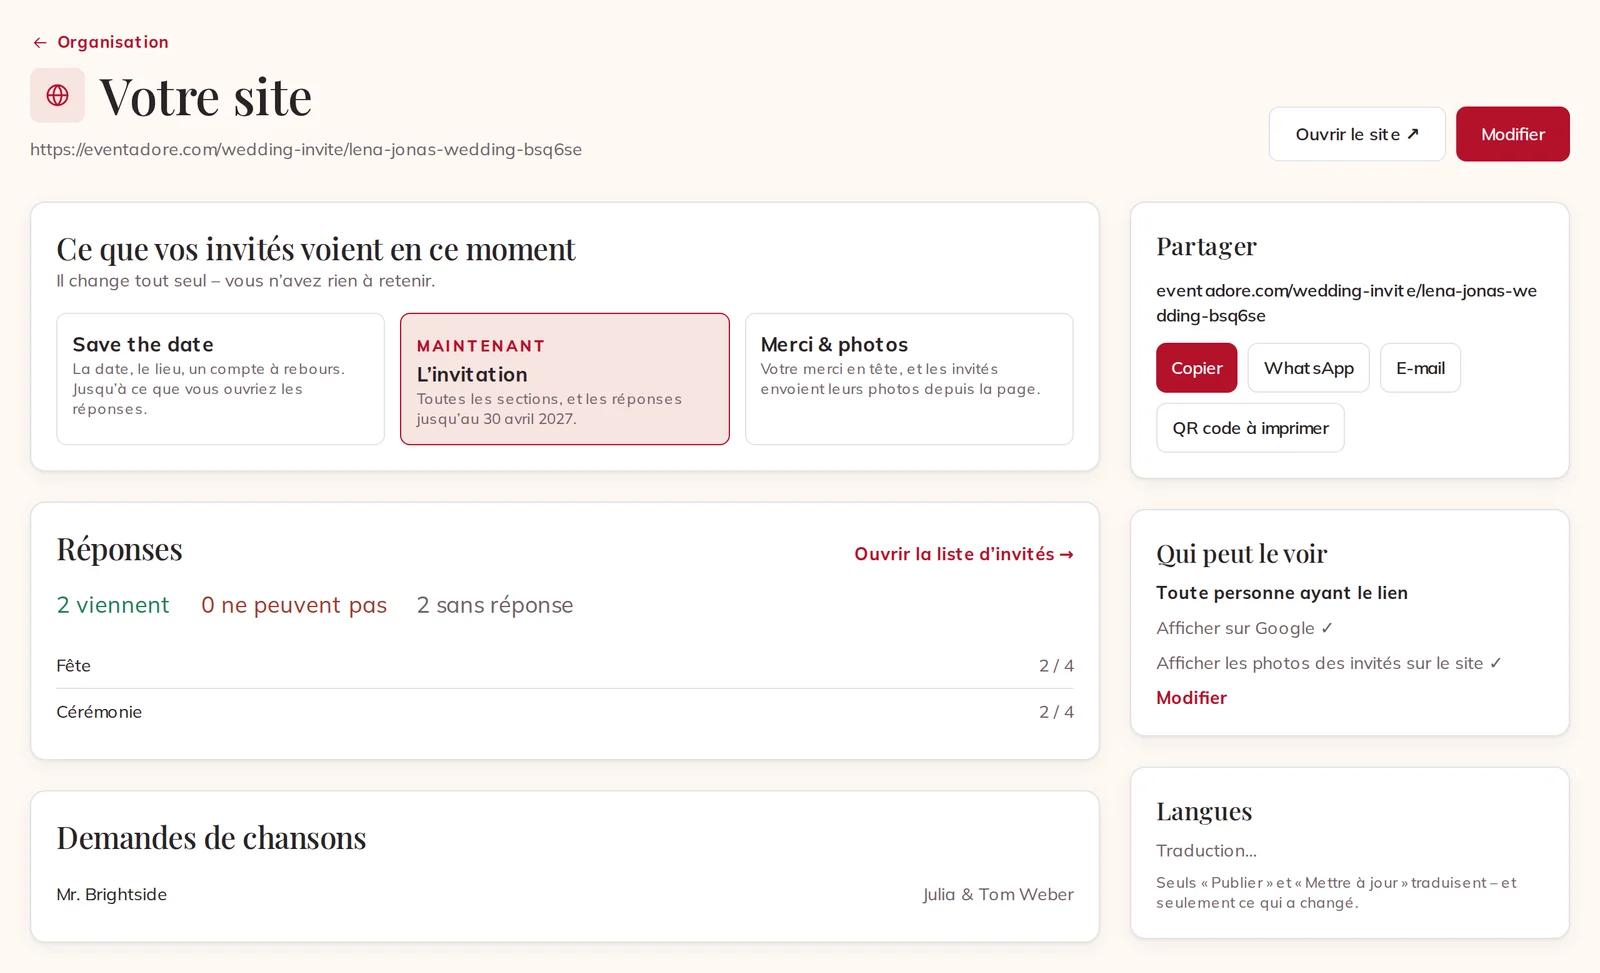Click Modifier under Qui peut le voir
This screenshot has width=1600, height=973.
pos(1191,698)
